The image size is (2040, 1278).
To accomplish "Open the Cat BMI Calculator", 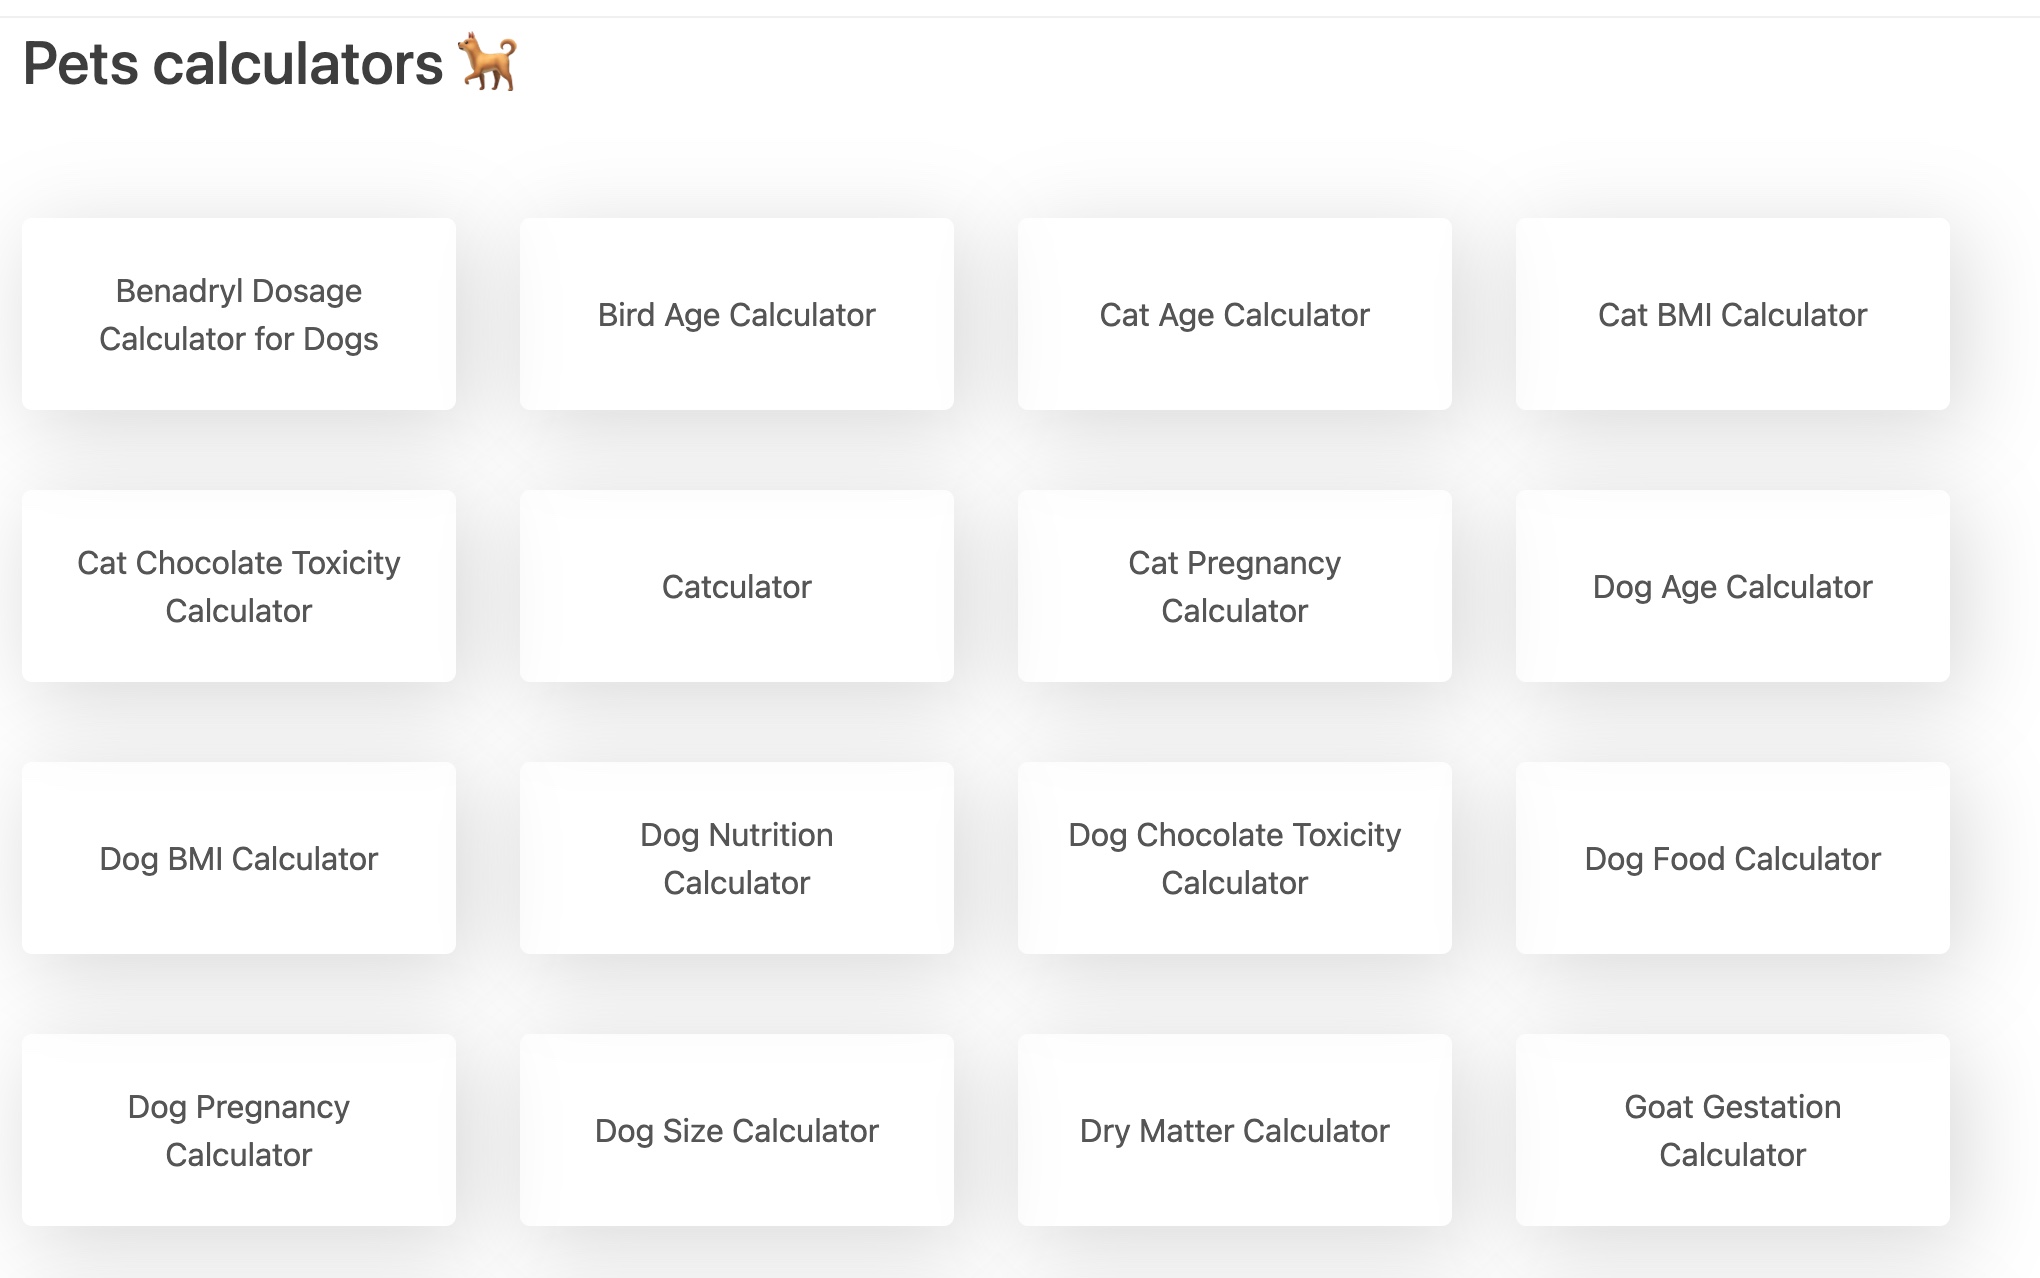I will point(1732,315).
